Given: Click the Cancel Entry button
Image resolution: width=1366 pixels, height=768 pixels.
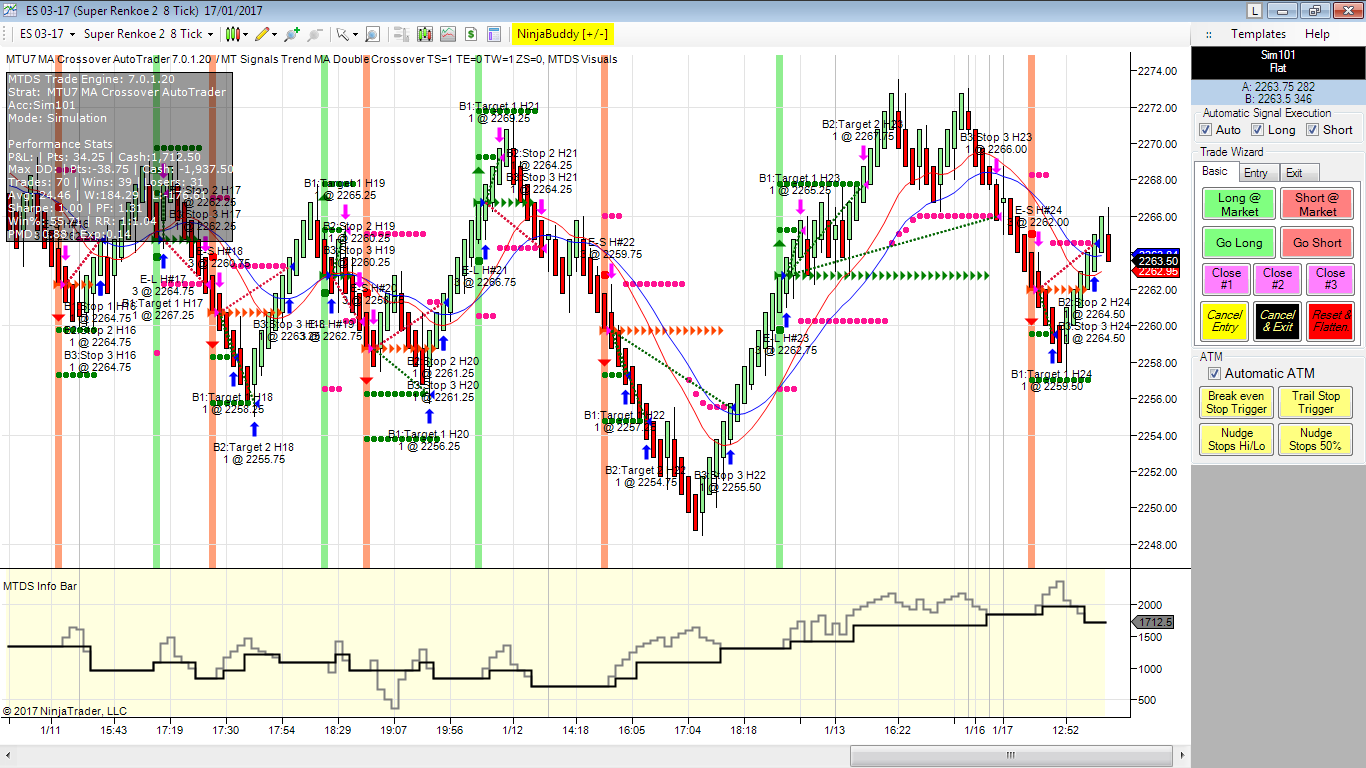Looking at the screenshot, I should pos(1225,321).
